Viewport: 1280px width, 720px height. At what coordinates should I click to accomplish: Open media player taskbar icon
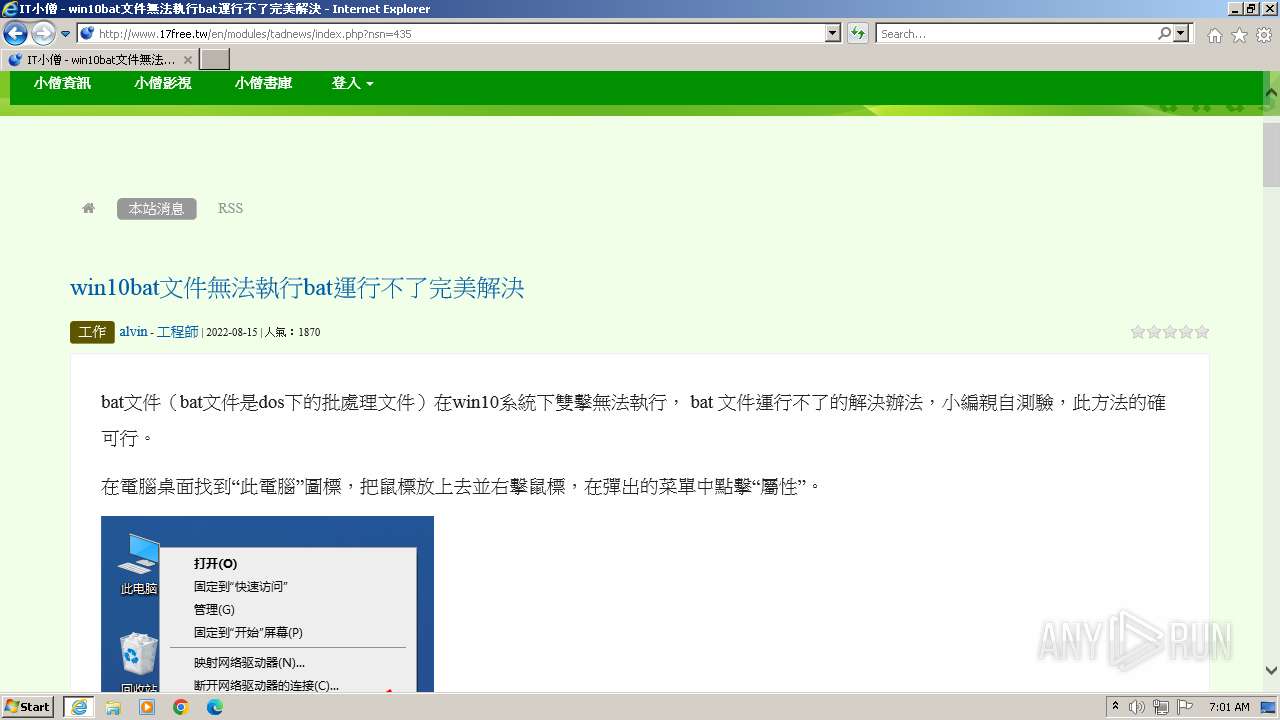click(147, 707)
